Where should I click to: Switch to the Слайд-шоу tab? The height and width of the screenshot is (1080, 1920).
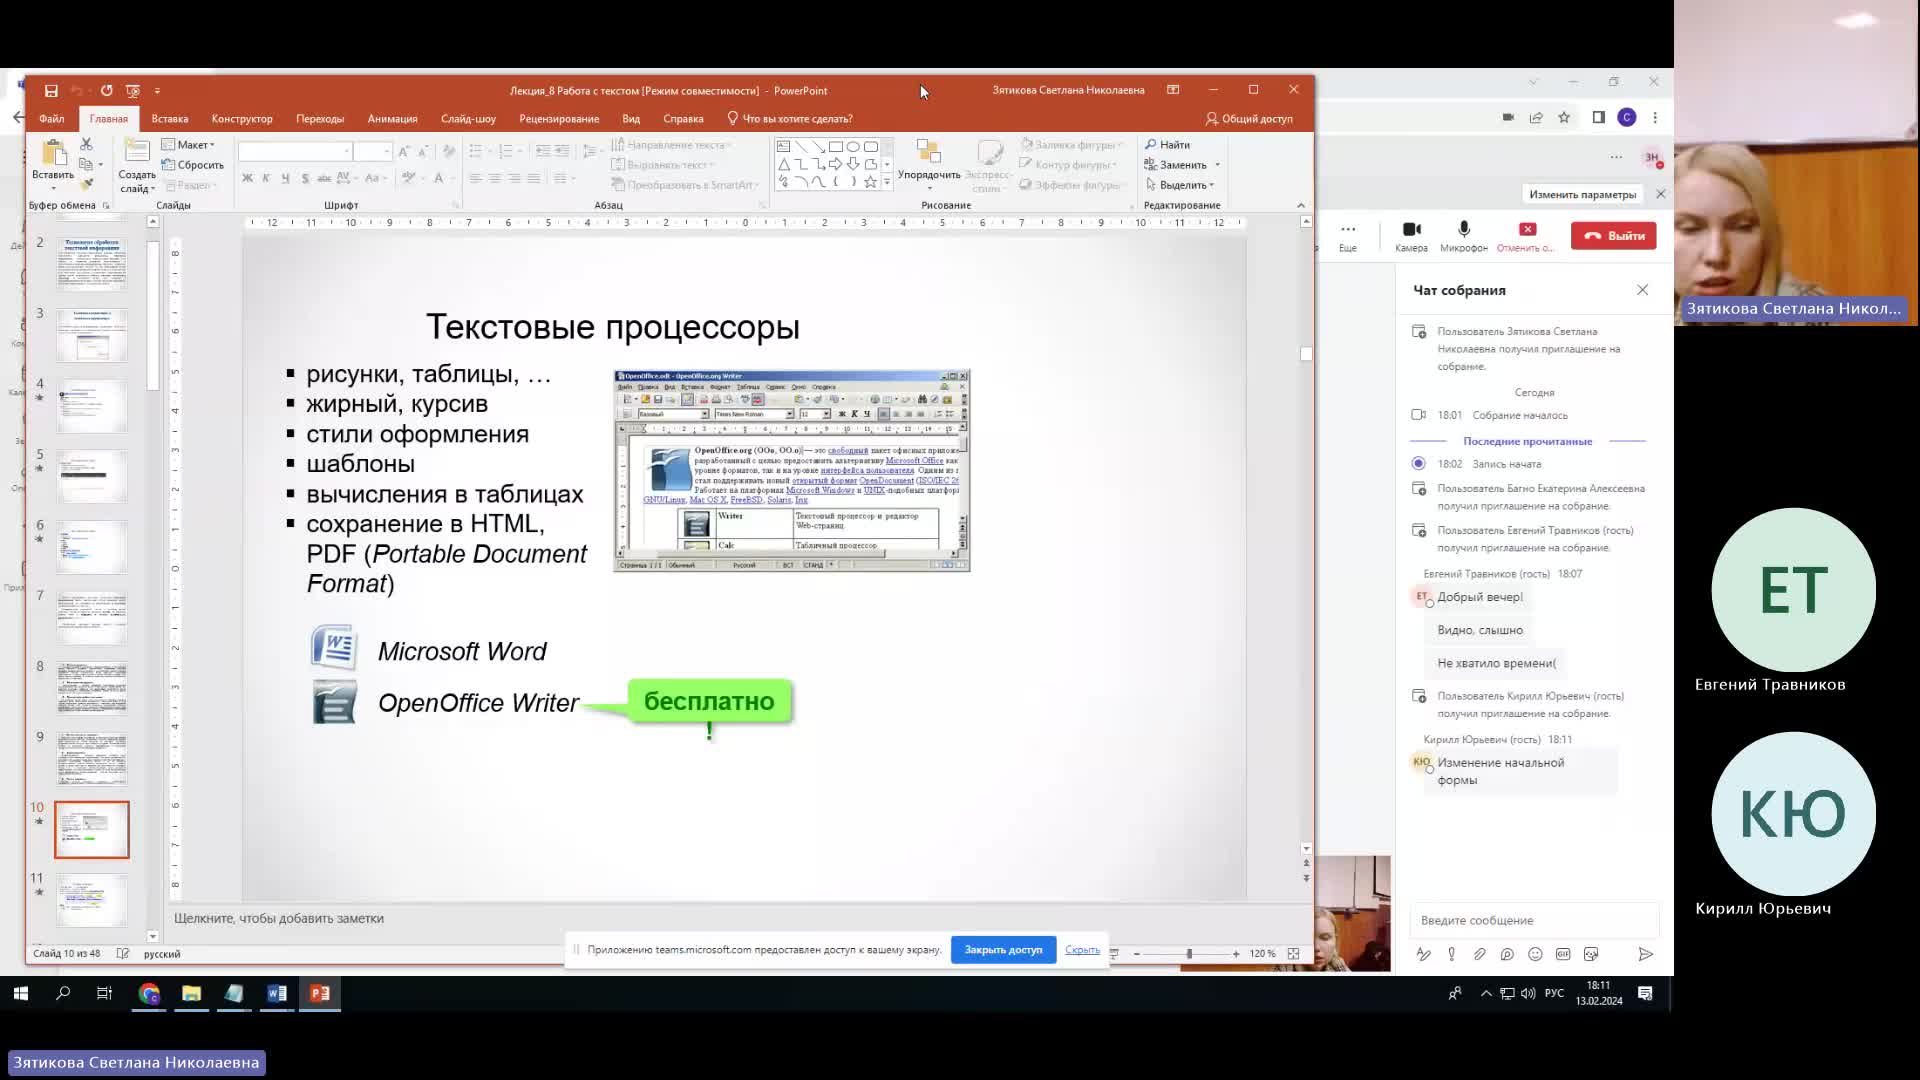coord(468,119)
